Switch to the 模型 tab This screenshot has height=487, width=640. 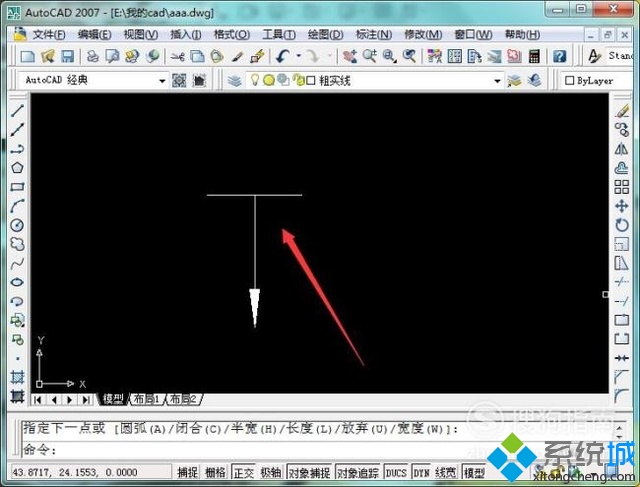click(113, 399)
